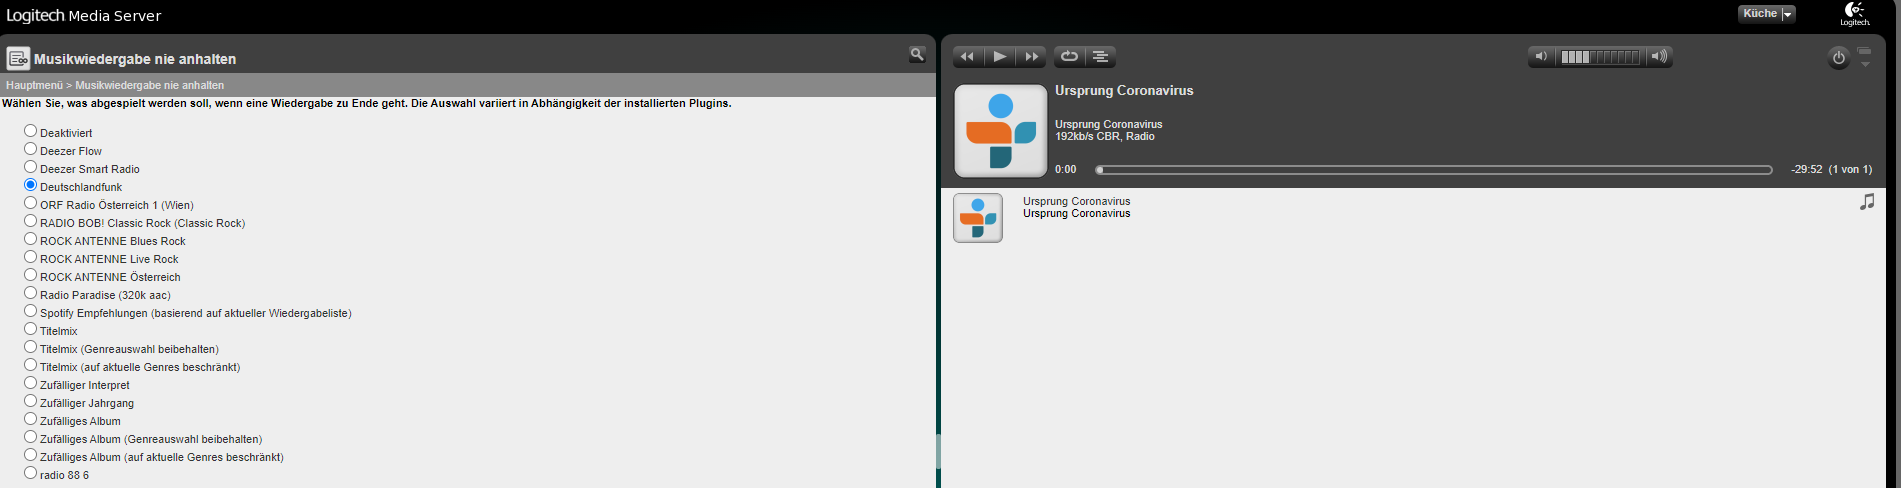Viewport: 1901px width, 488px height.
Task: Pick ROCK ANTENNE Österreich option
Action: [x=31, y=275]
